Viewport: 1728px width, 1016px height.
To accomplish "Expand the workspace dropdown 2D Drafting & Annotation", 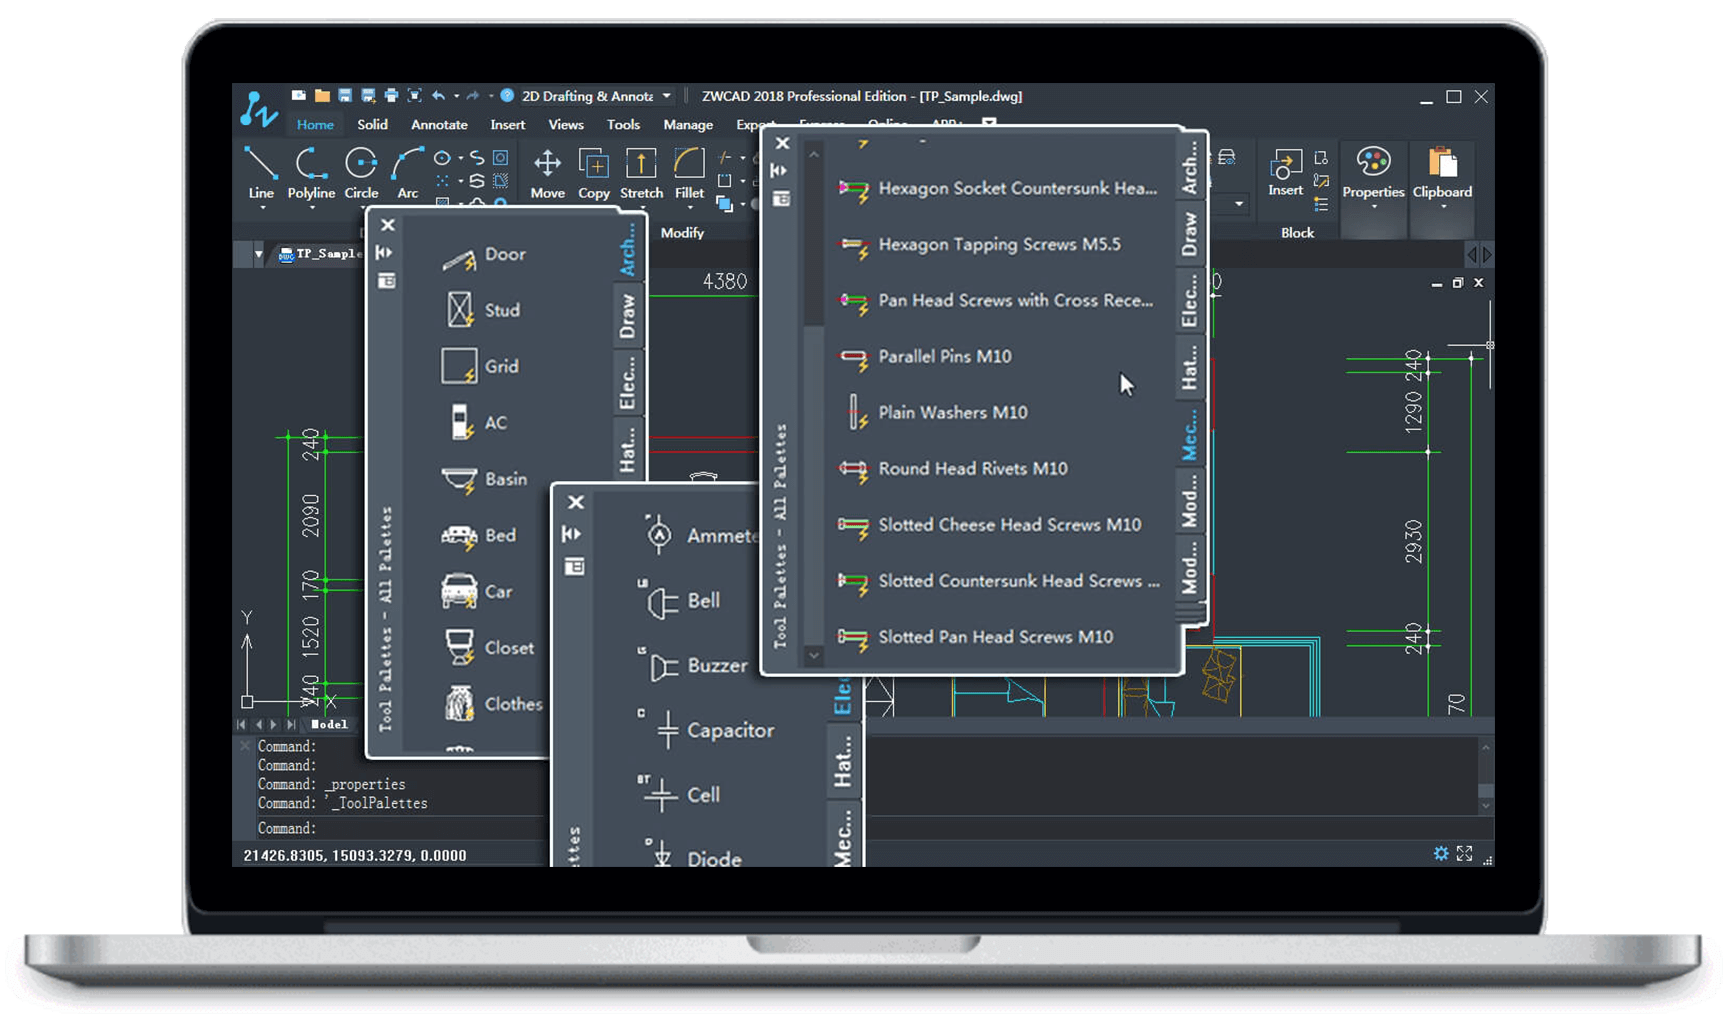I will [x=666, y=96].
